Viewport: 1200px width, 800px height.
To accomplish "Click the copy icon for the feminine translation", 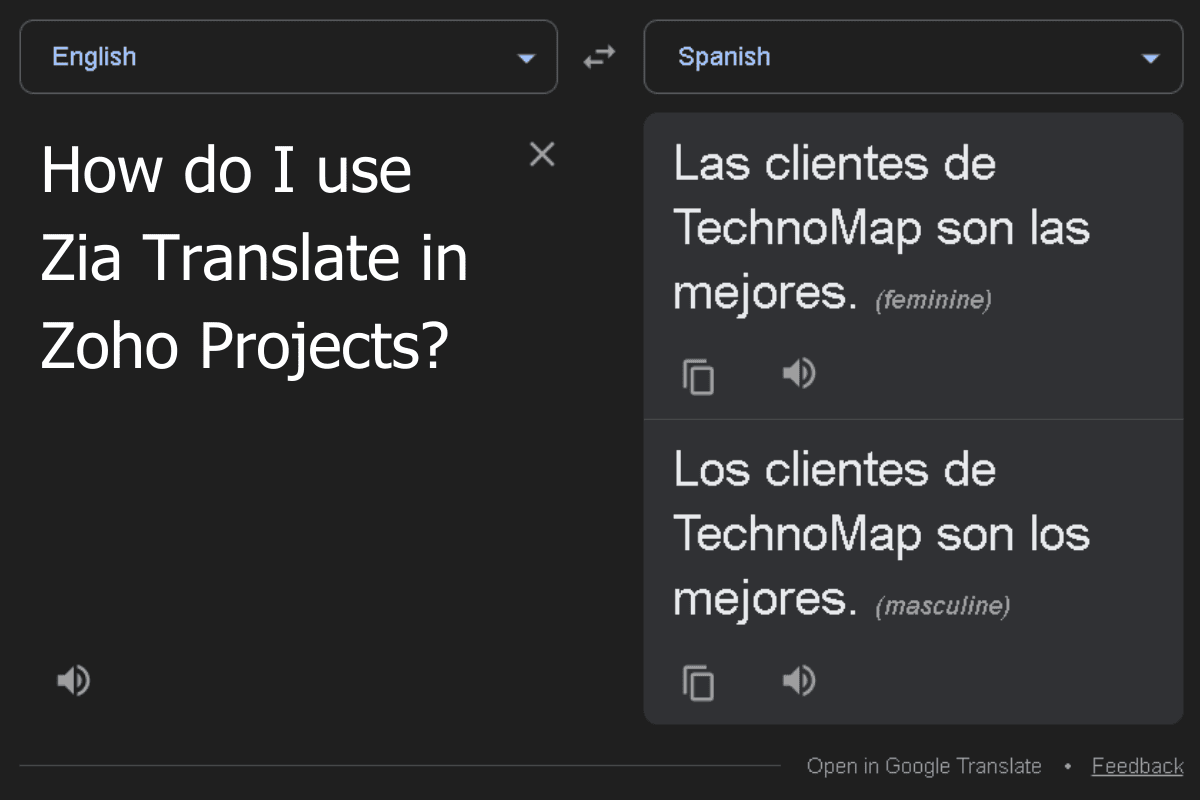I will pos(698,376).
